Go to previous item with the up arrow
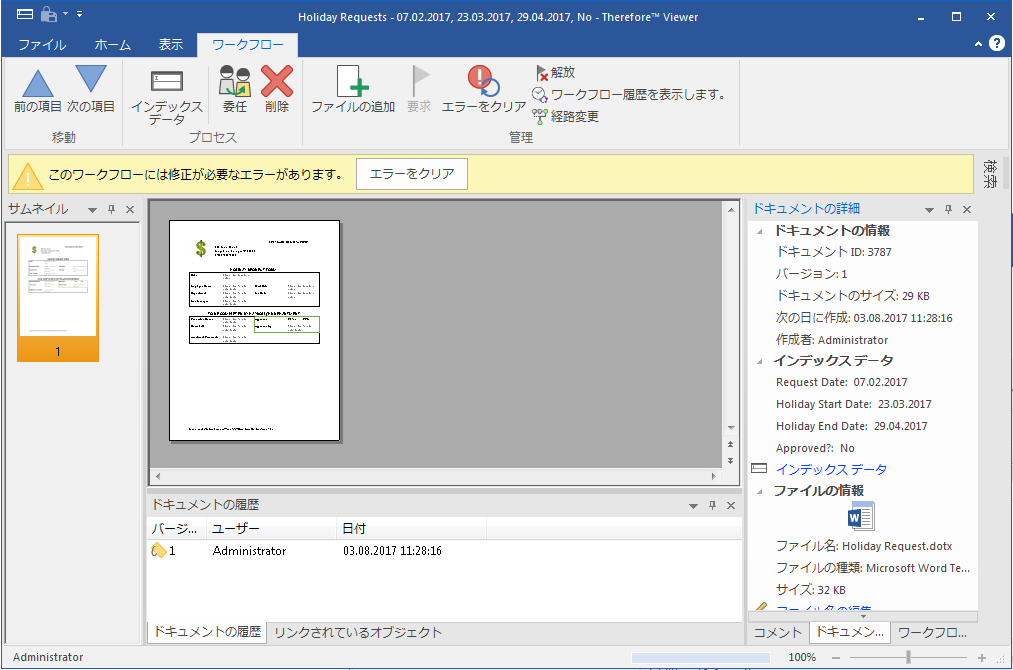Viewport: 1013px width, 670px height. tap(37, 90)
